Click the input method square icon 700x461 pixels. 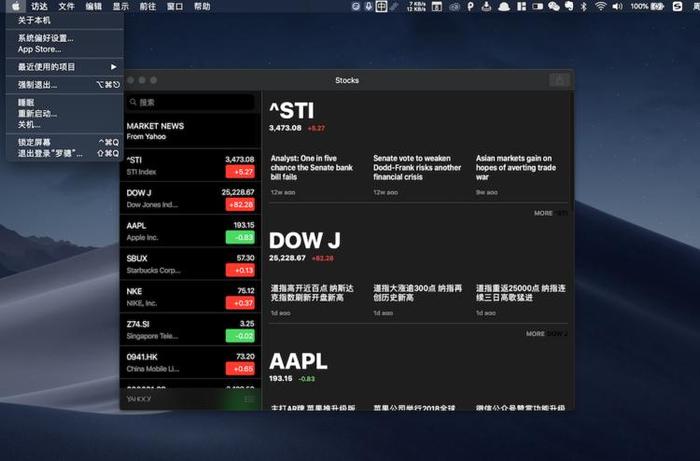click(x=381, y=6)
